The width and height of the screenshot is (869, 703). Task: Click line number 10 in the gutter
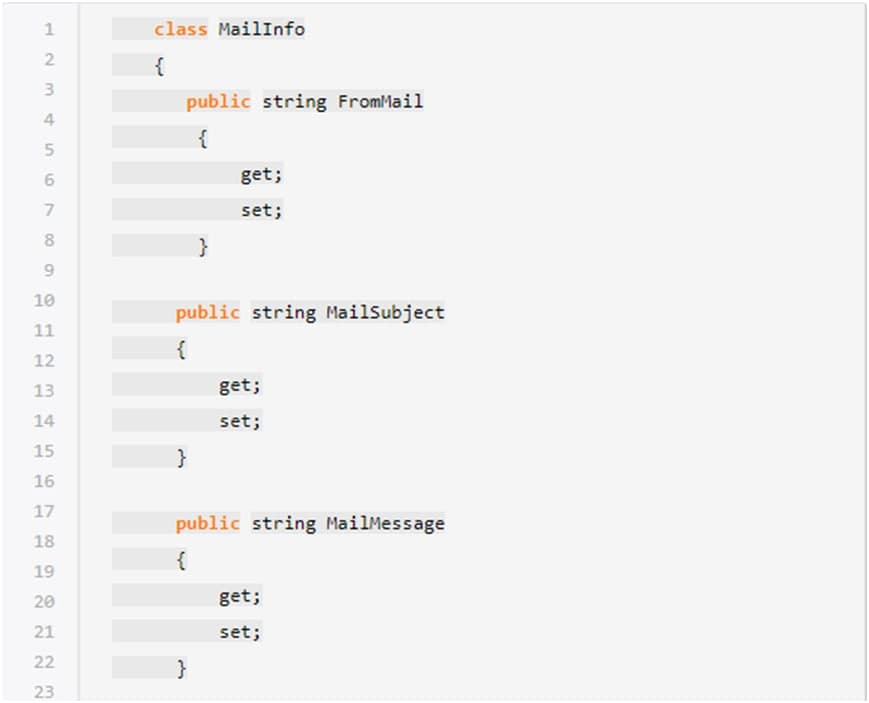(x=44, y=300)
